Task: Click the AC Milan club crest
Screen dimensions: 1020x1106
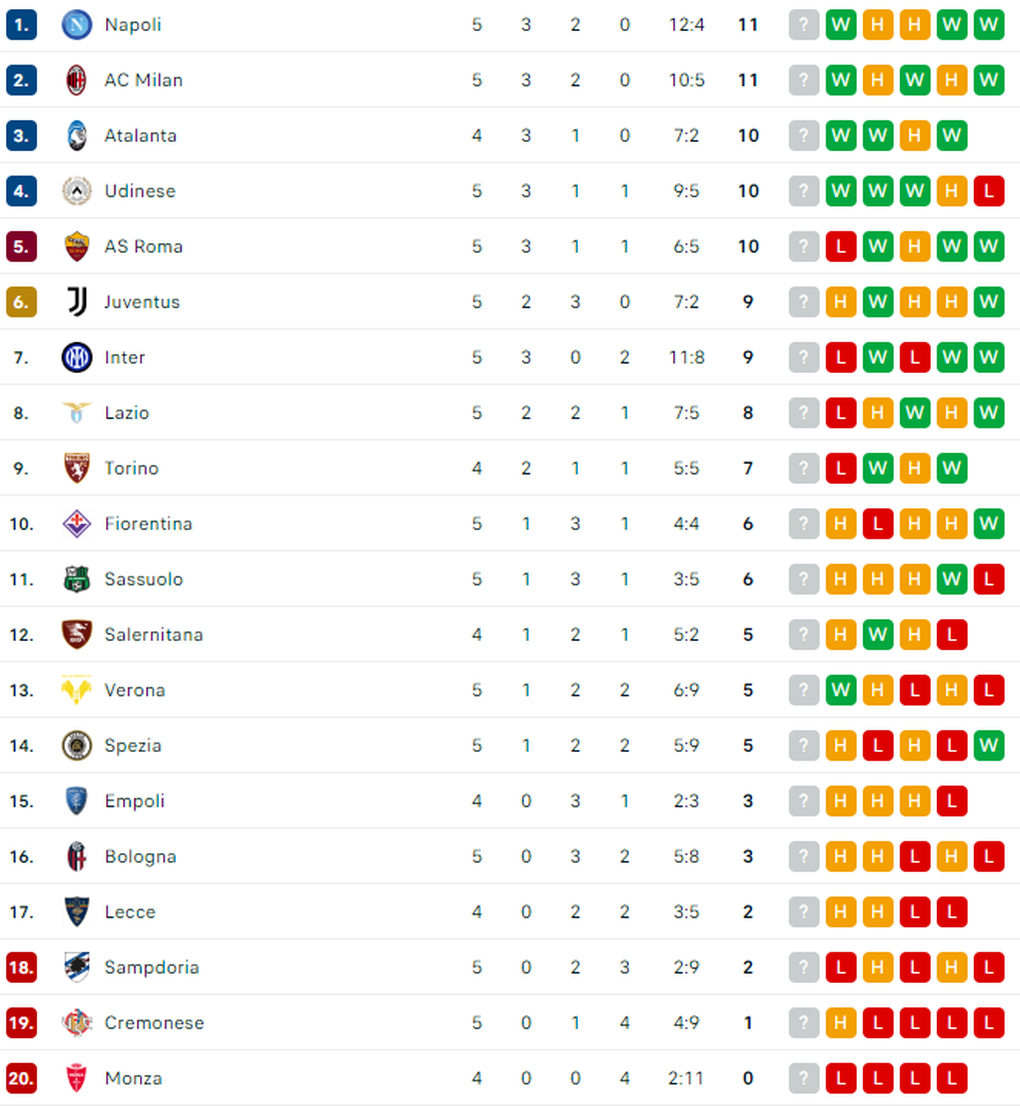Action: [x=76, y=80]
